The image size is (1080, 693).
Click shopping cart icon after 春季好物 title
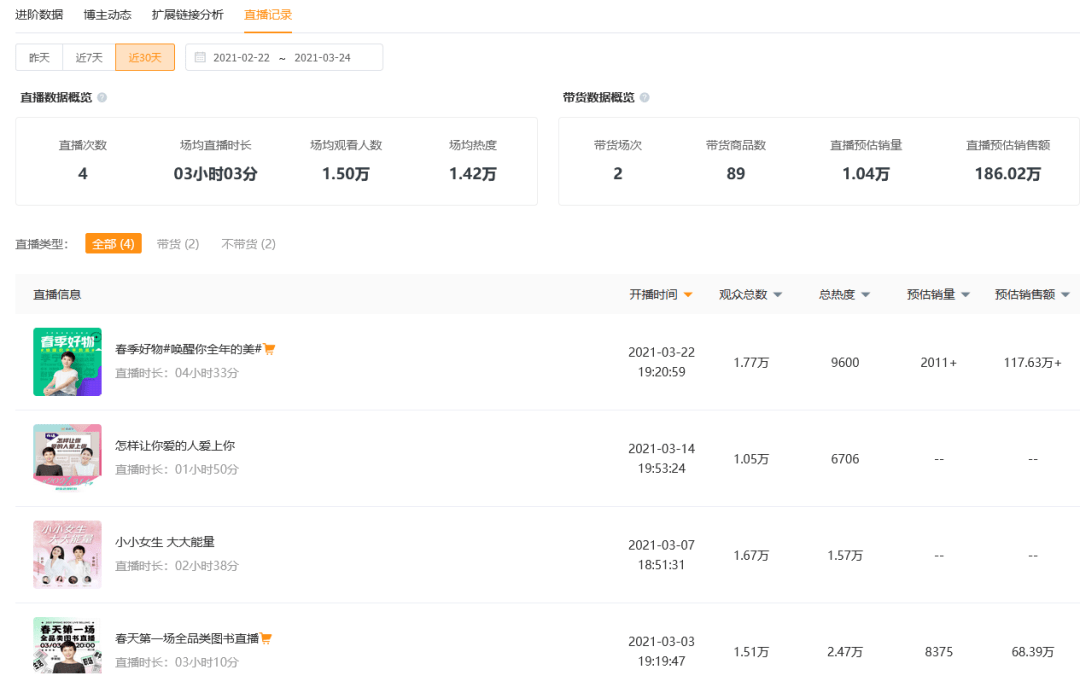(x=269, y=349)
